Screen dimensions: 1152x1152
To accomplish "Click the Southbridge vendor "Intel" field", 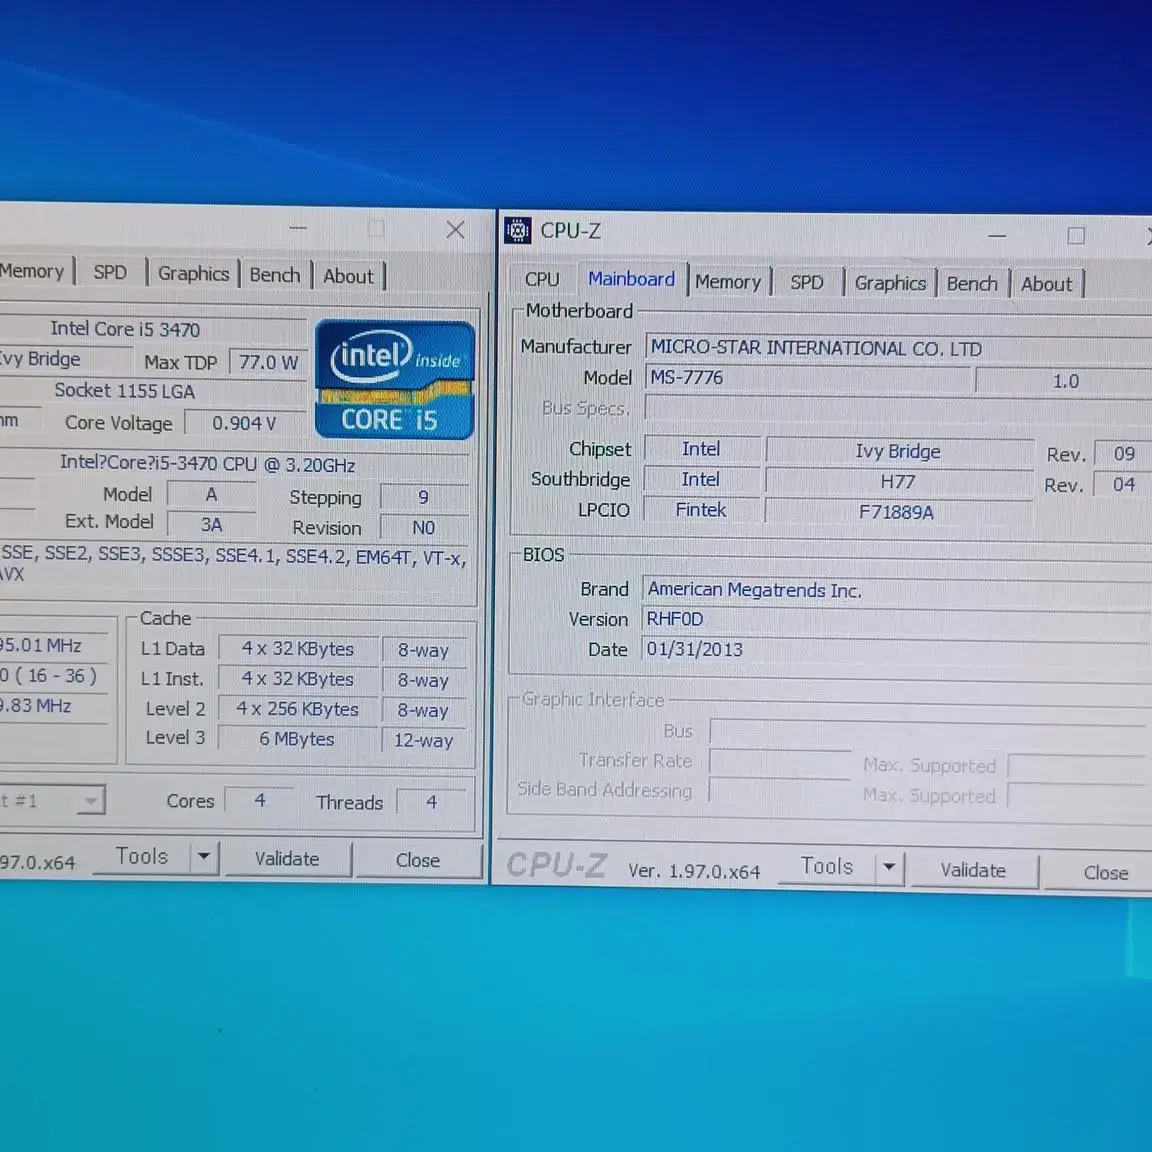I will click(701, 480).
